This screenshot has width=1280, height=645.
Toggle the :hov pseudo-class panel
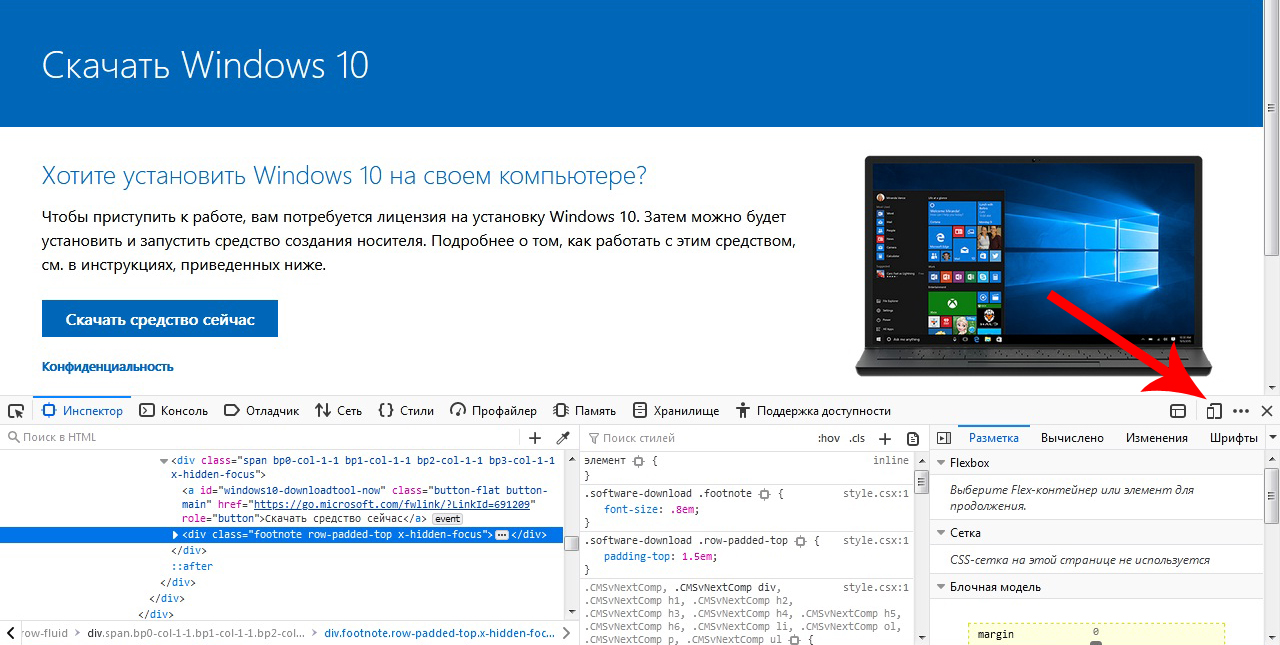tap(829, 438)
